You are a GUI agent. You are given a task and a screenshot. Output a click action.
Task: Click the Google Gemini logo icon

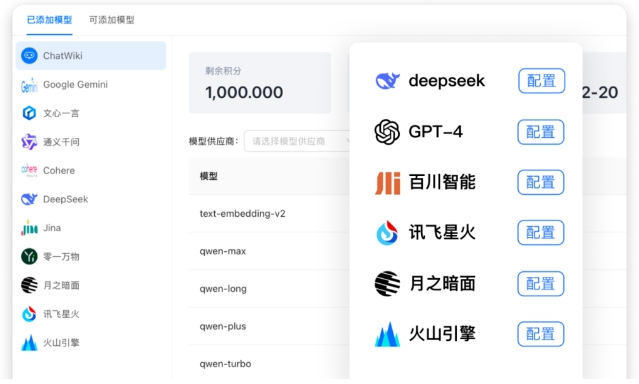pyautogui.click(x=29, y=85)
